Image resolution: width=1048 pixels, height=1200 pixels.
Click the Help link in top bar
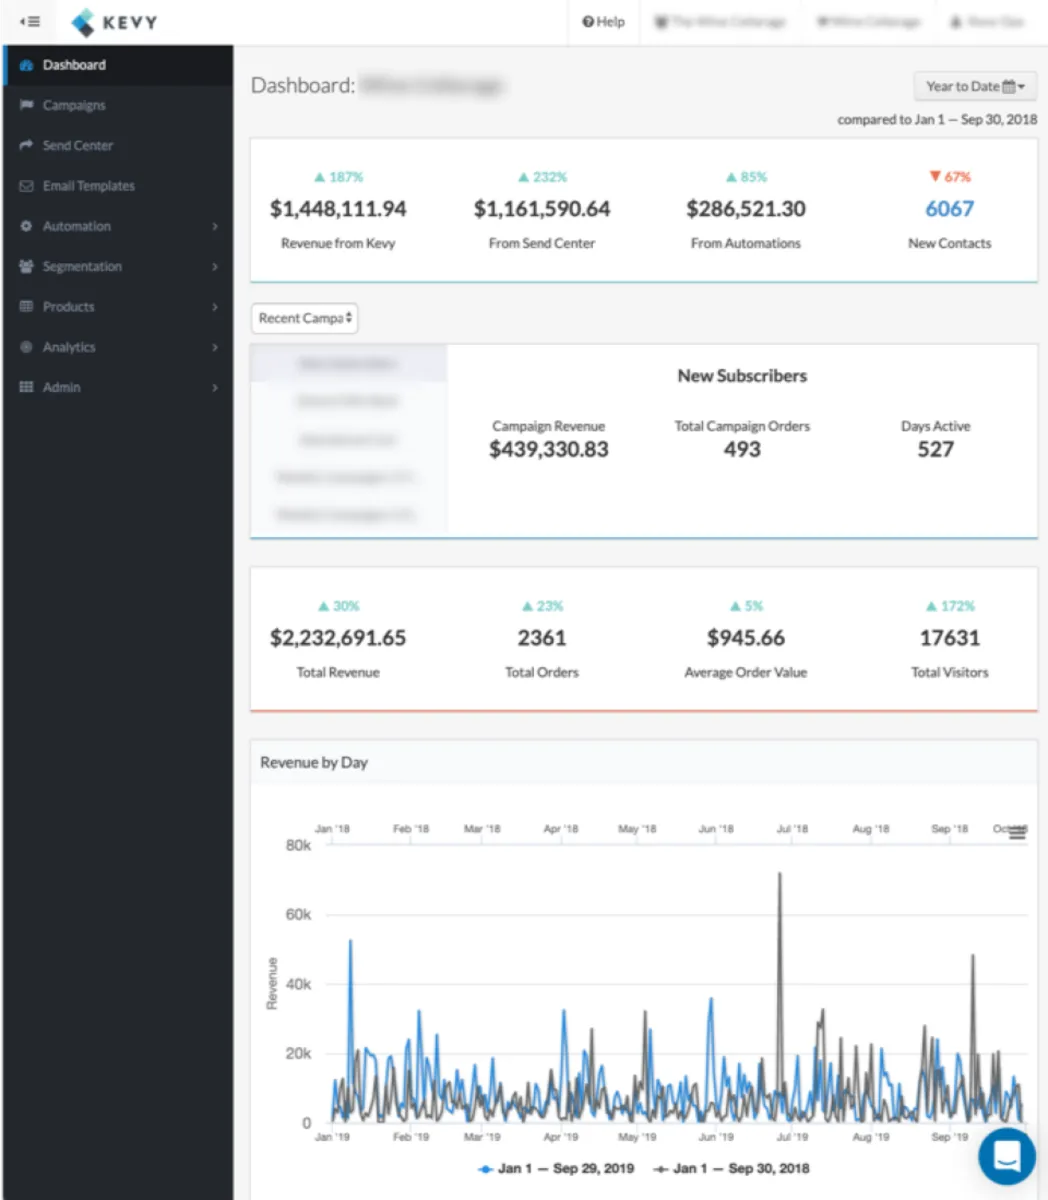(604, 22)
